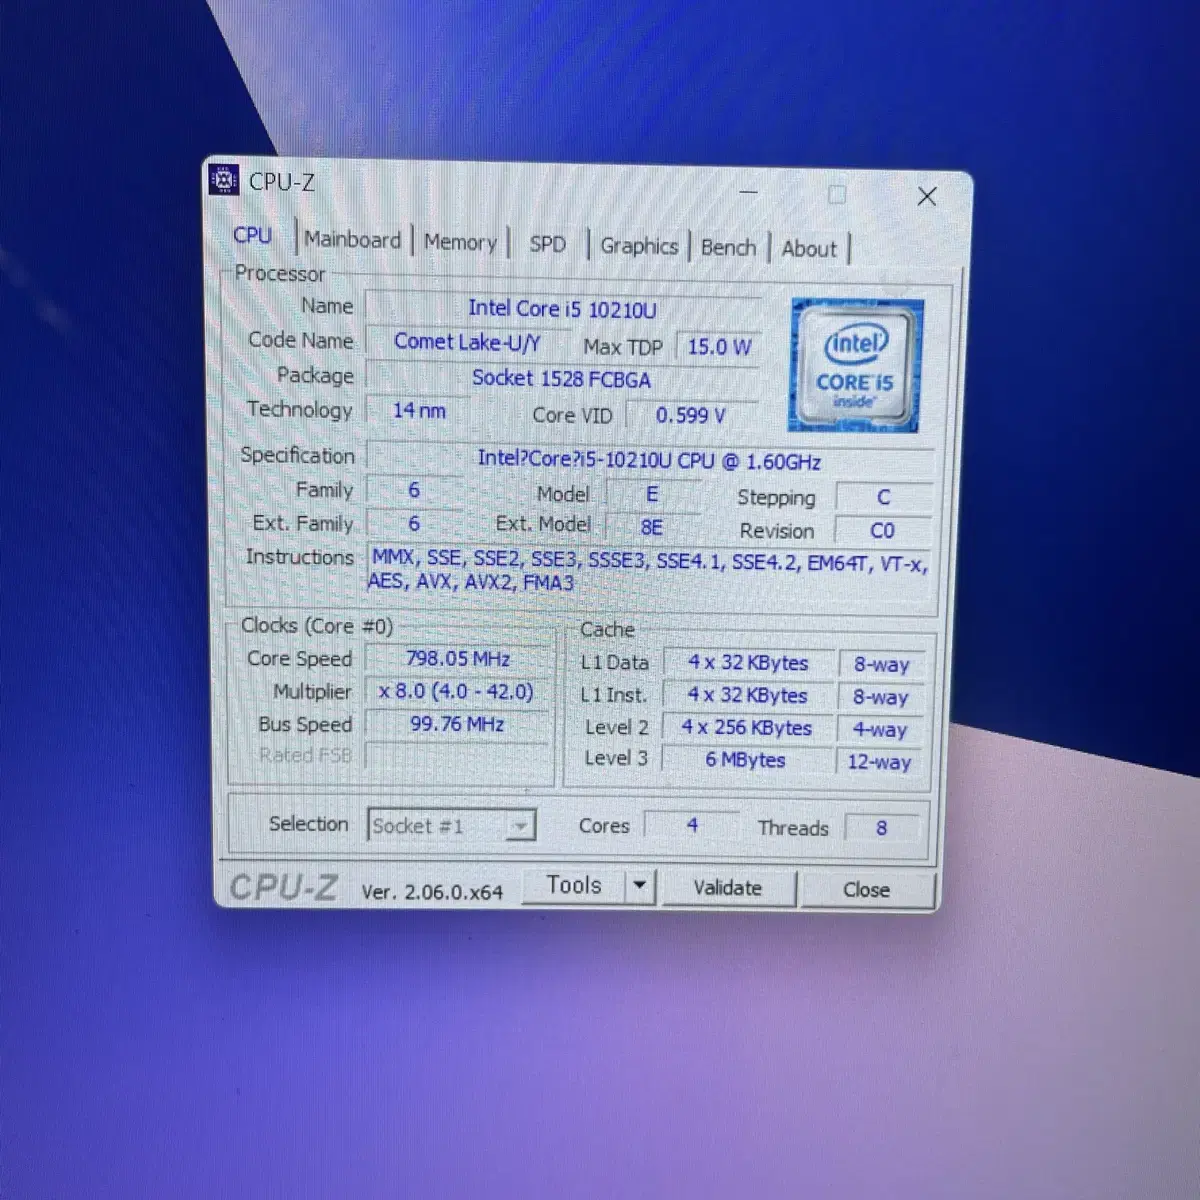
Task: Click the CPU-Z title bar app icon
Action: (223, 180)
